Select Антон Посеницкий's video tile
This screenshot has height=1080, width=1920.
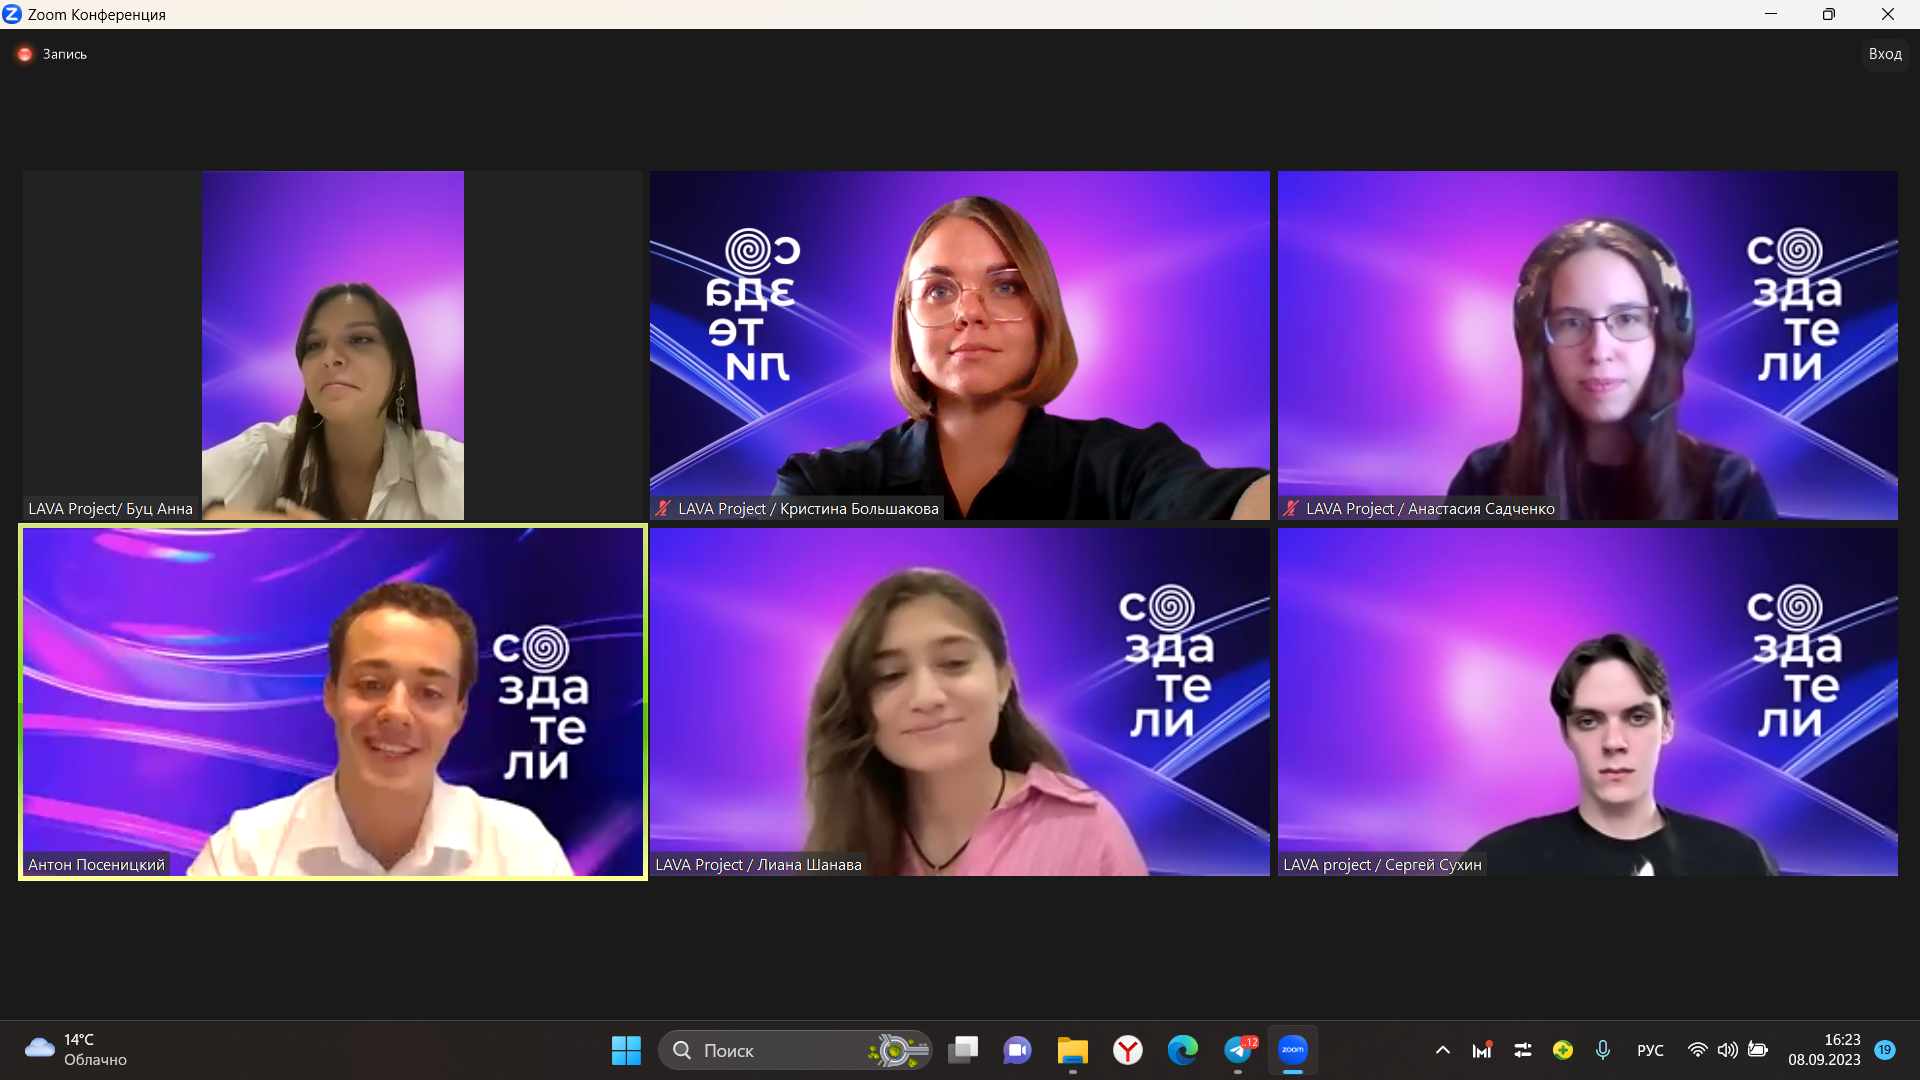[x=332, y=701]
